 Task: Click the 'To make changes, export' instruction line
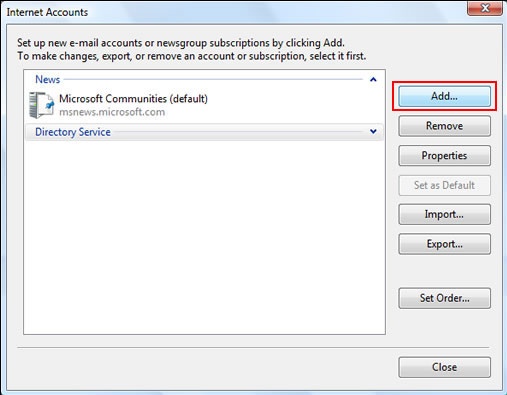[x=192, y=56]
